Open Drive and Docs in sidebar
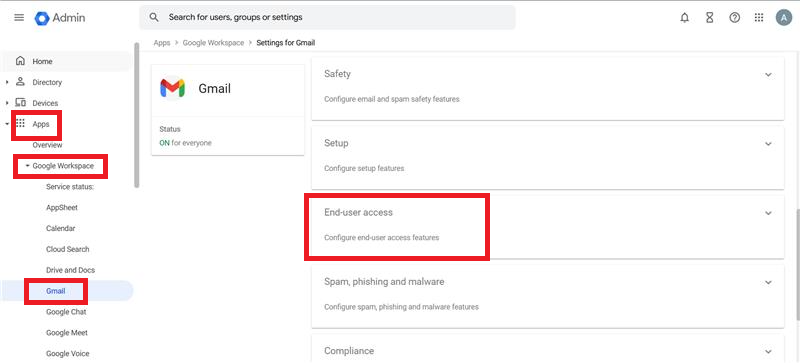800x363 pixels. pos(70,270)
